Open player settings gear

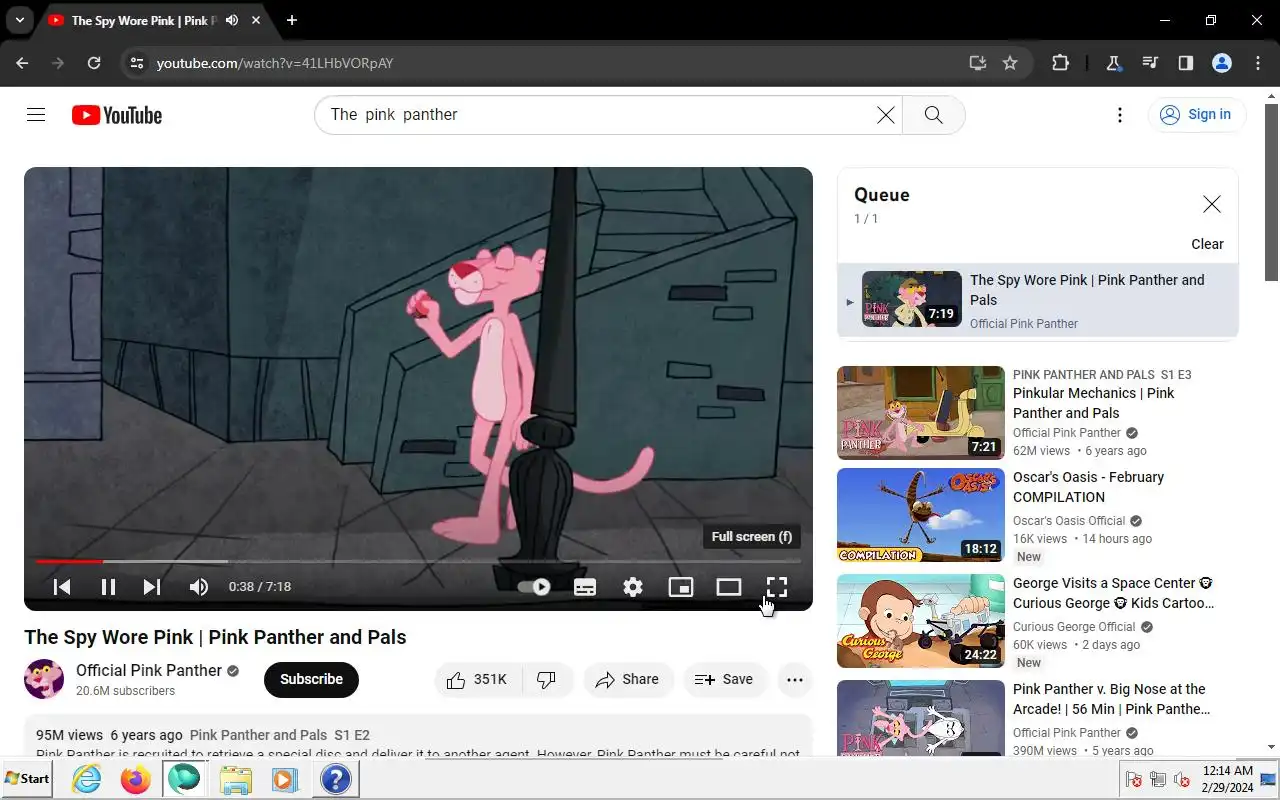point(633,587)
